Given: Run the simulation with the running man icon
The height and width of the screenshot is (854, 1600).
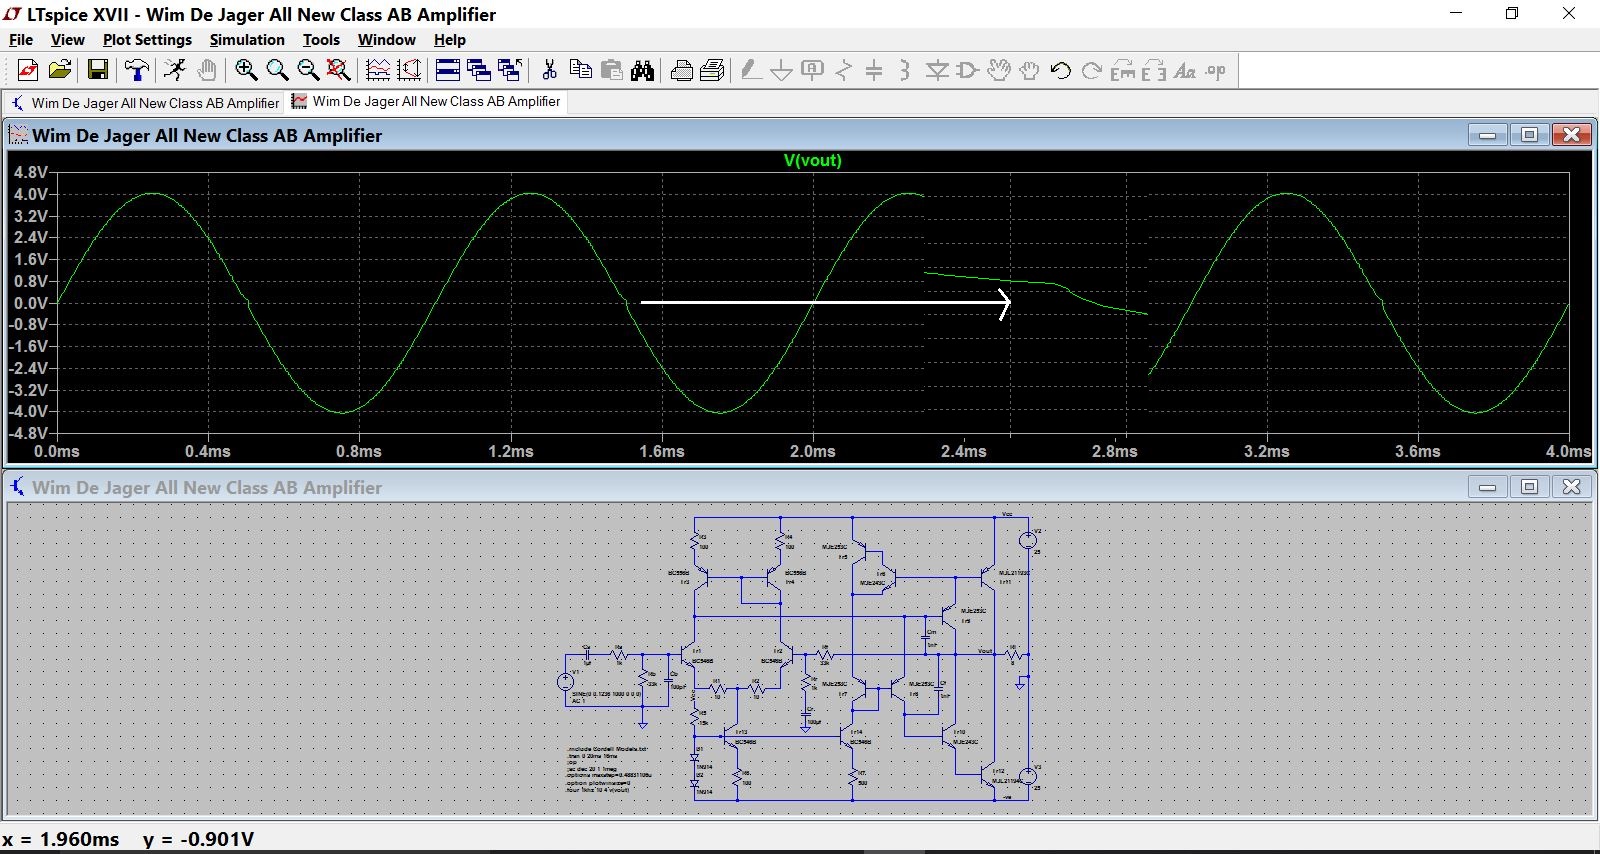Looking at the screenshot, I should click(175, 70).
